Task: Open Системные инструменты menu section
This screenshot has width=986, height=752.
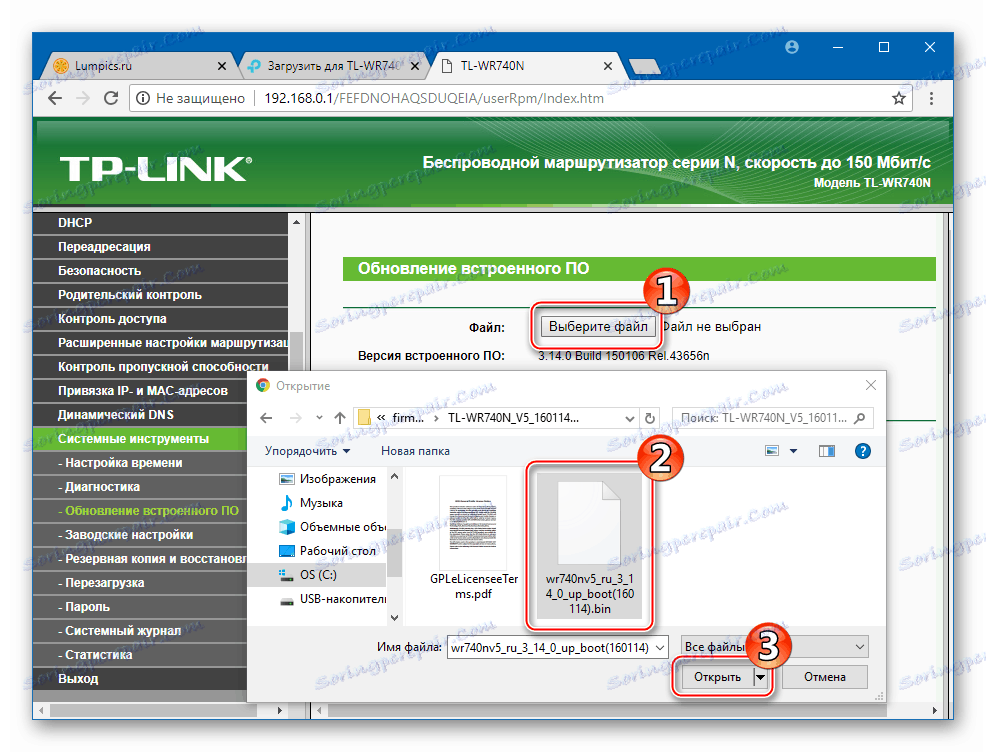Action: tap(140, 439)
